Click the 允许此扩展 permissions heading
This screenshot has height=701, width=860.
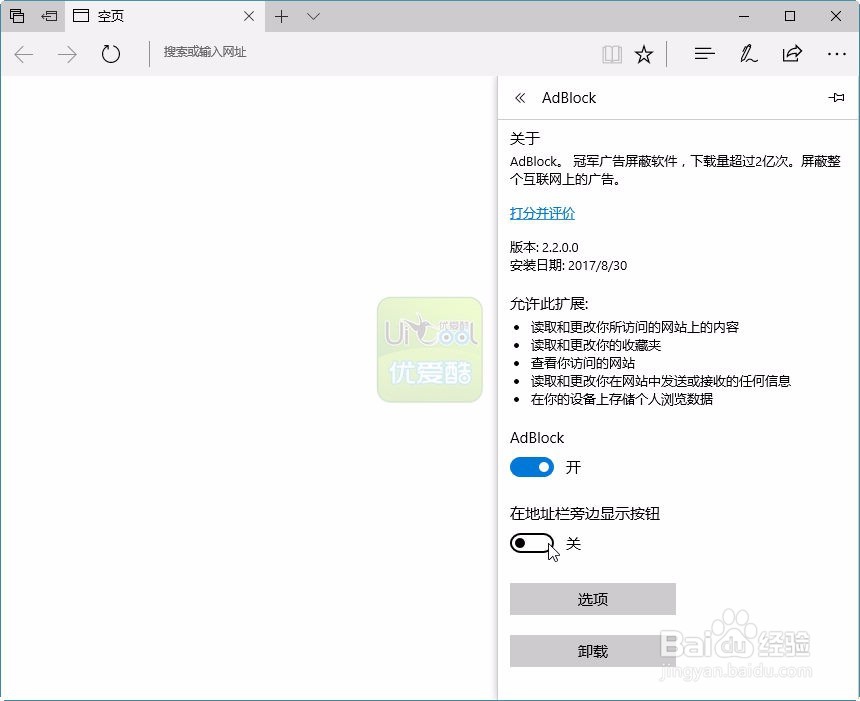[x=549, y=304]
